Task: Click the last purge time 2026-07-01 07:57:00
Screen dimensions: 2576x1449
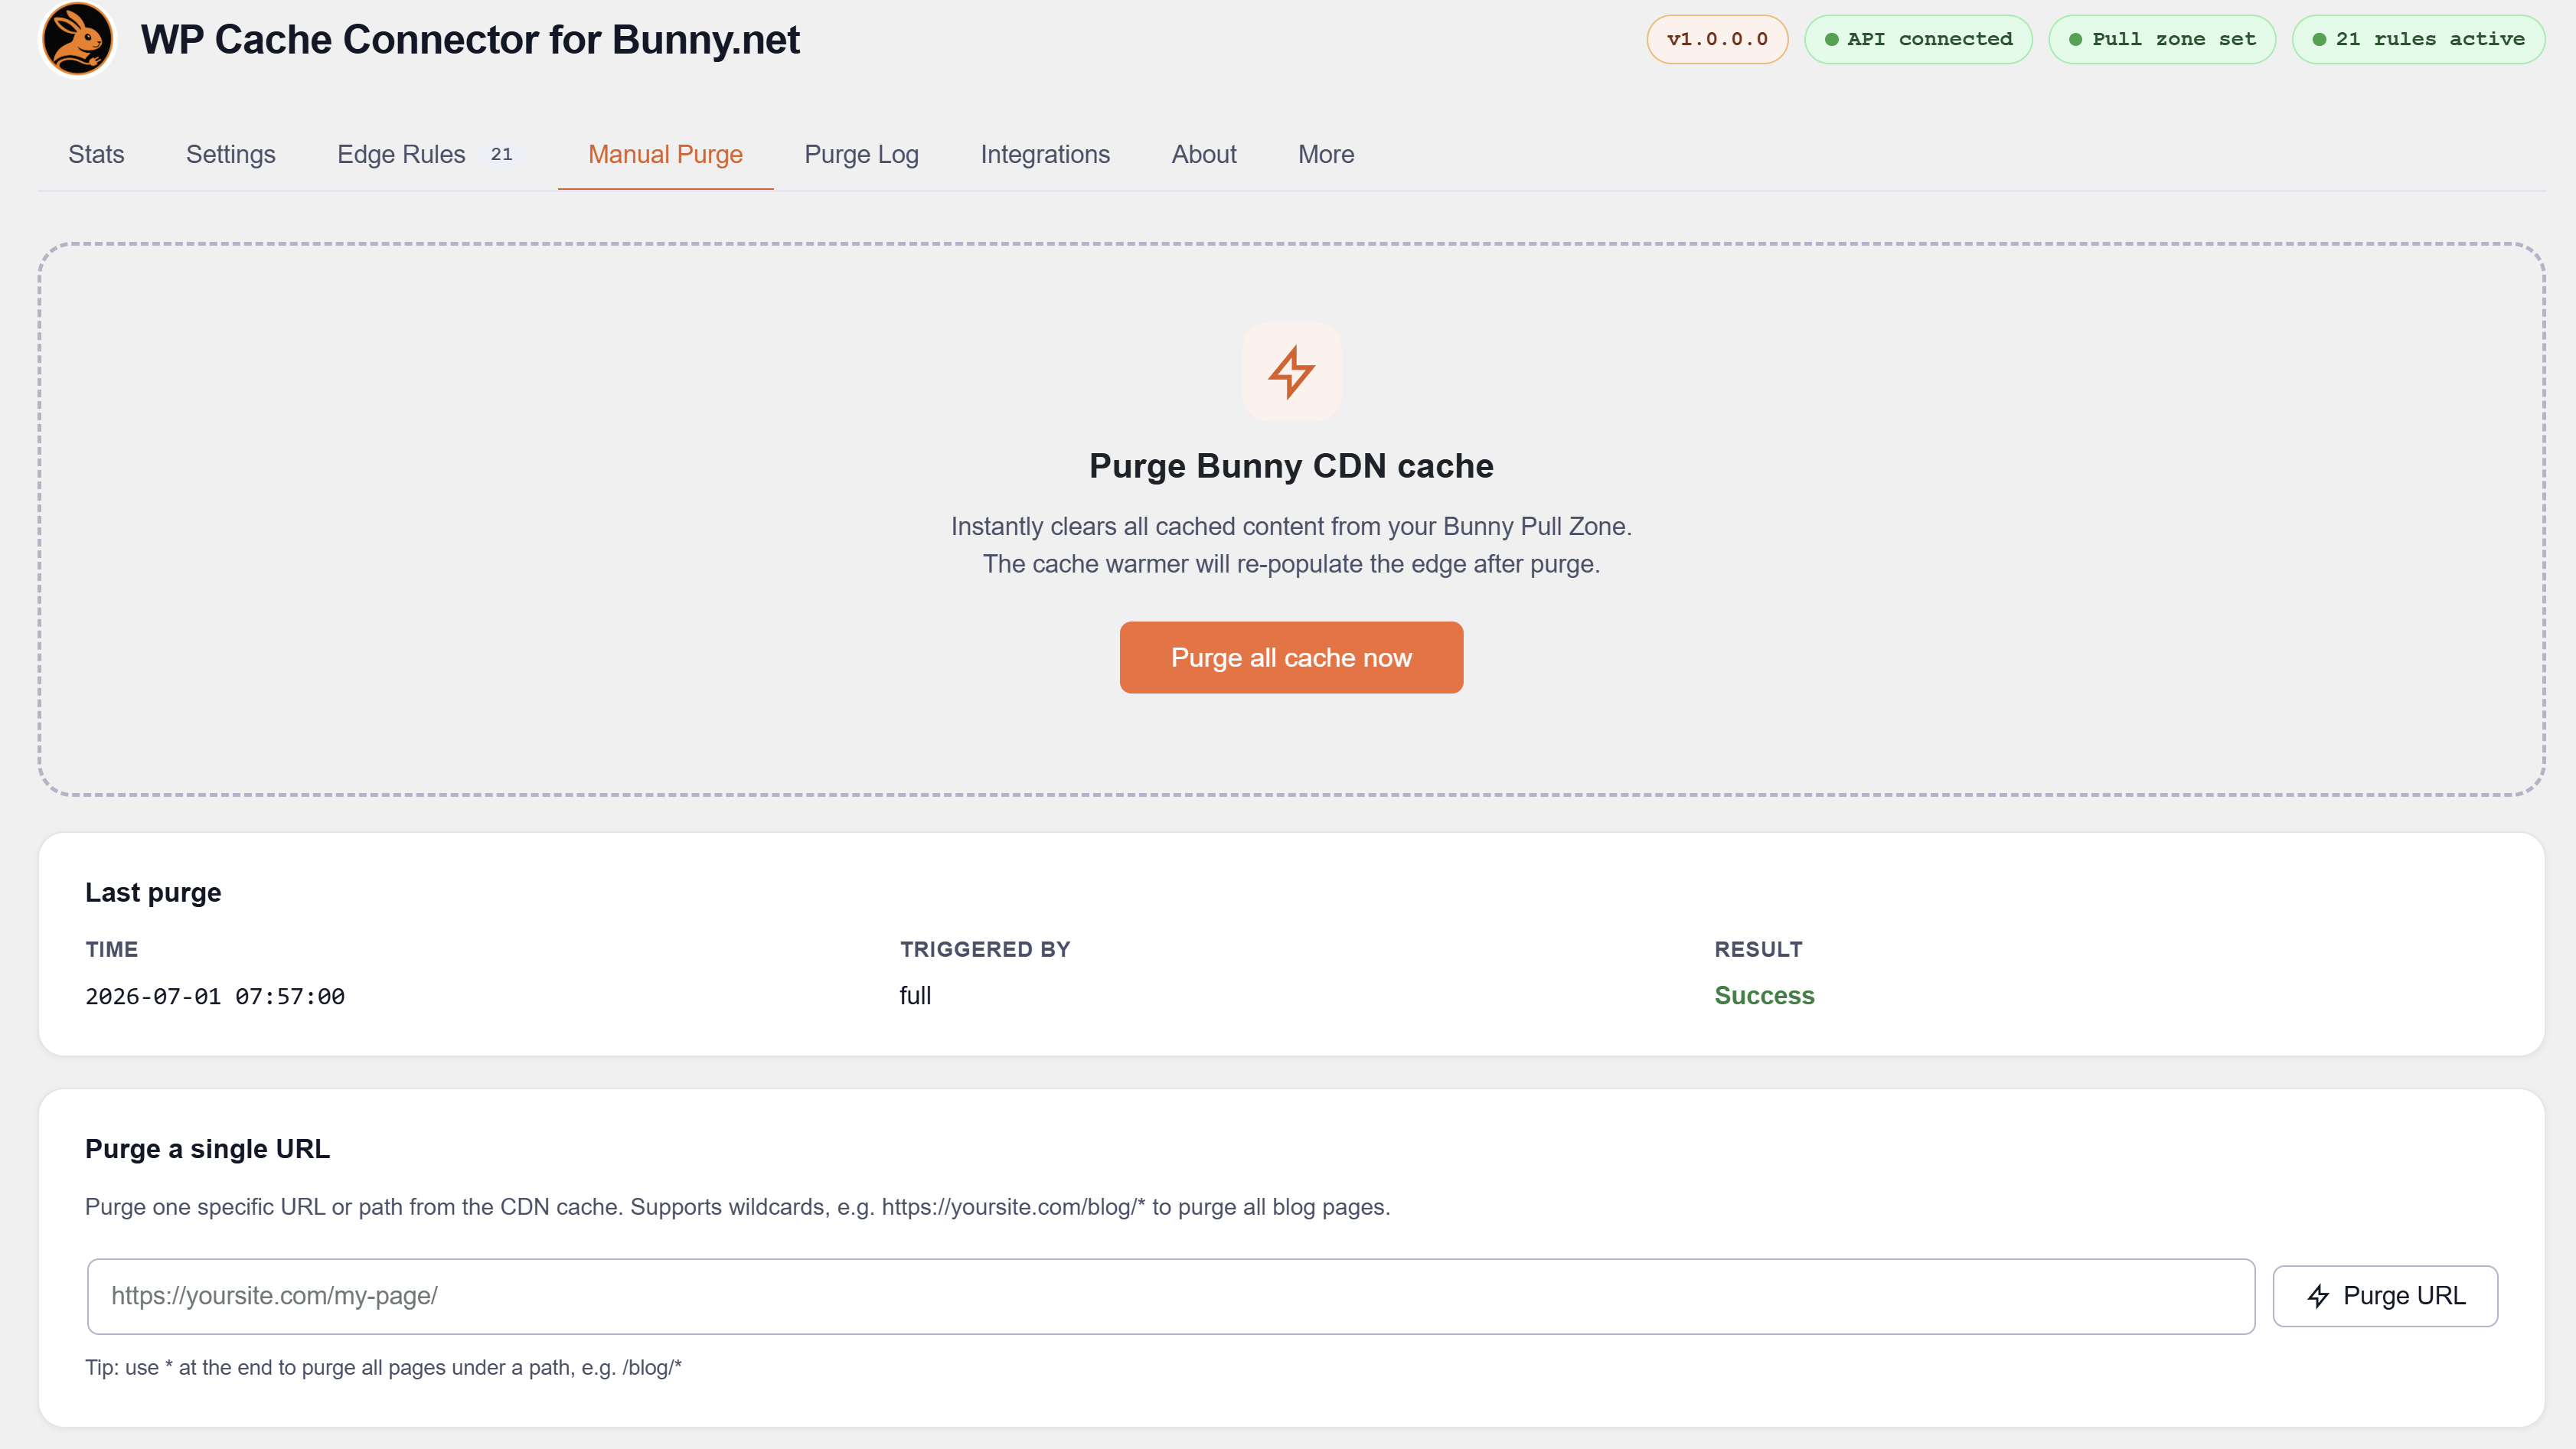Action: pos(215,996)
